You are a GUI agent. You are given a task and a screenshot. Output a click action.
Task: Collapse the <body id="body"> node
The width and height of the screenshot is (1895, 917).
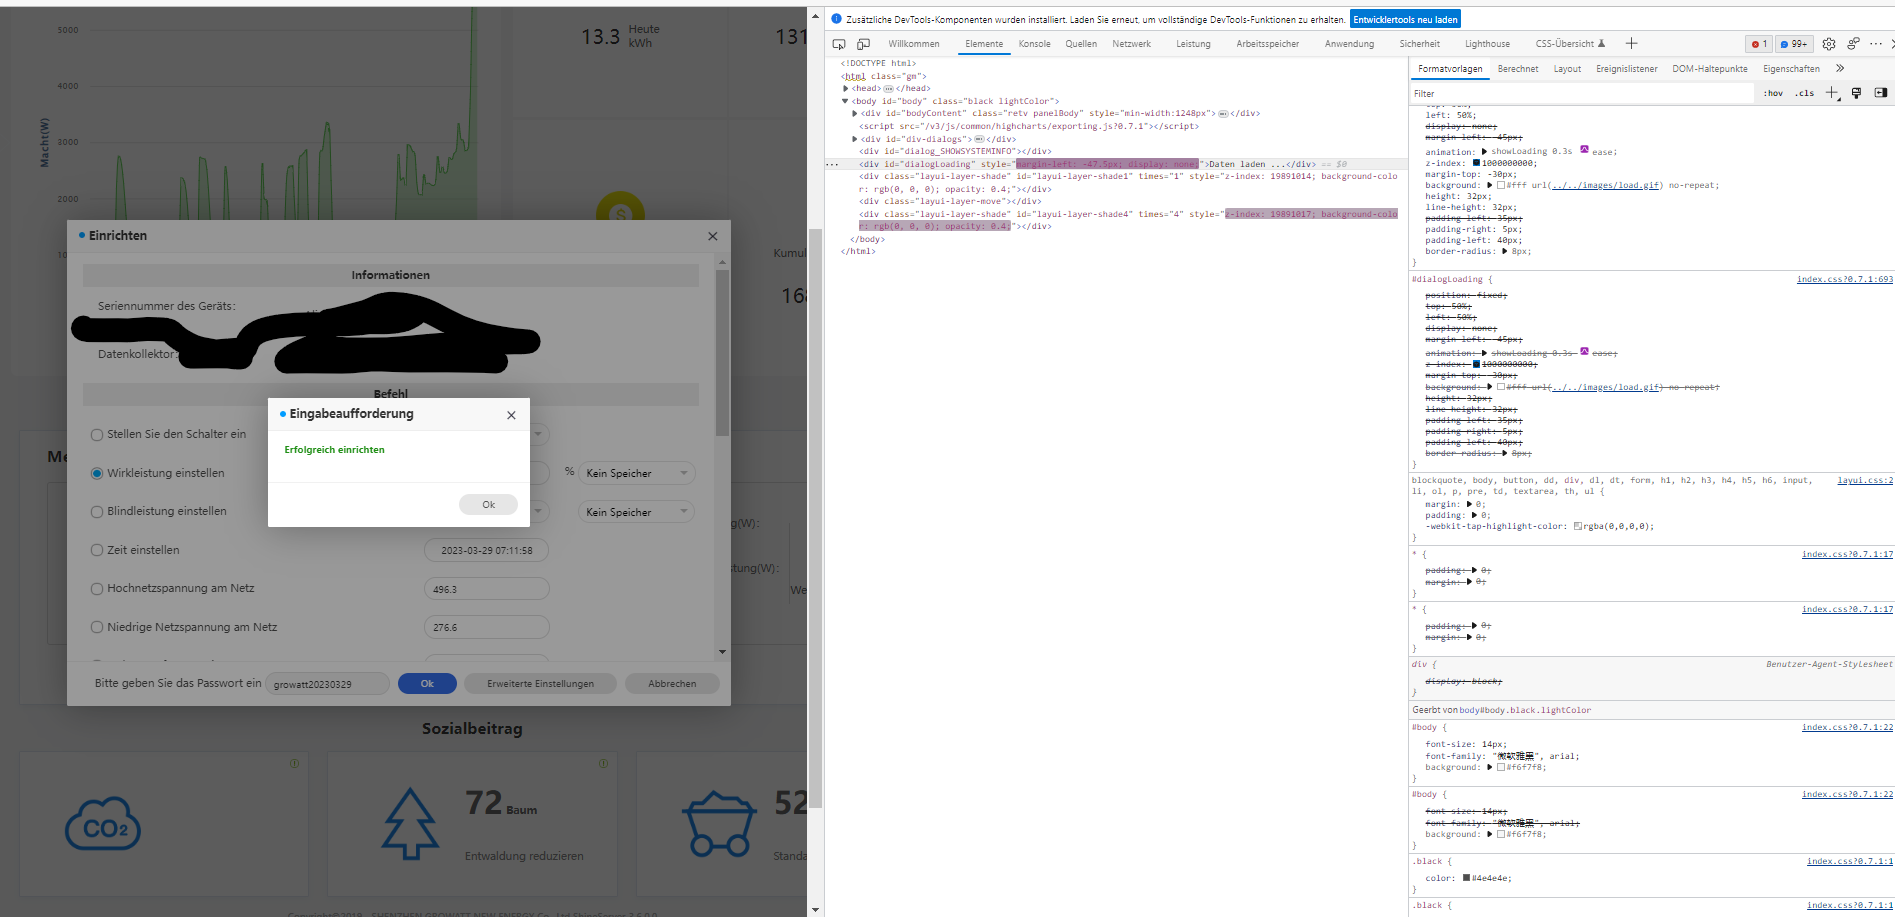pyautogui.click(x=845, y=101)
